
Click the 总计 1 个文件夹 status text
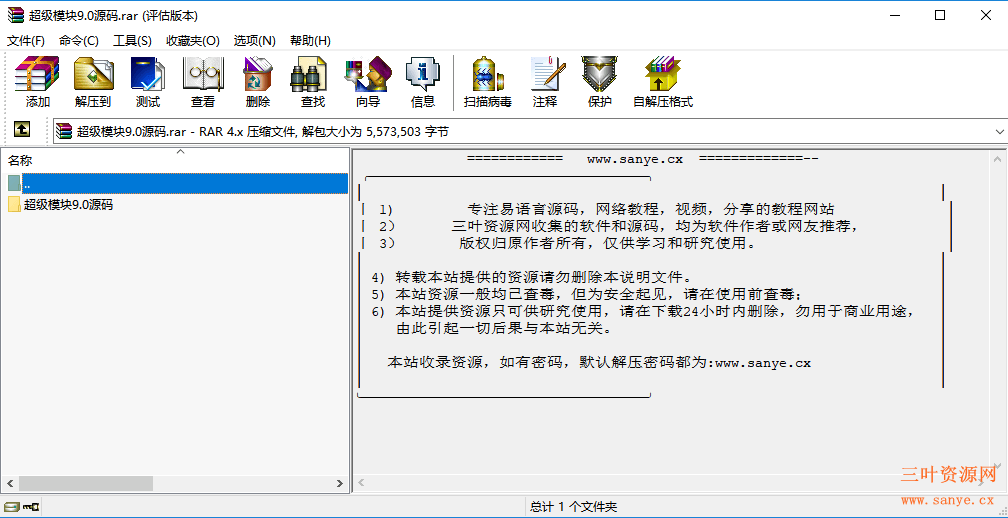coord(573,507)
